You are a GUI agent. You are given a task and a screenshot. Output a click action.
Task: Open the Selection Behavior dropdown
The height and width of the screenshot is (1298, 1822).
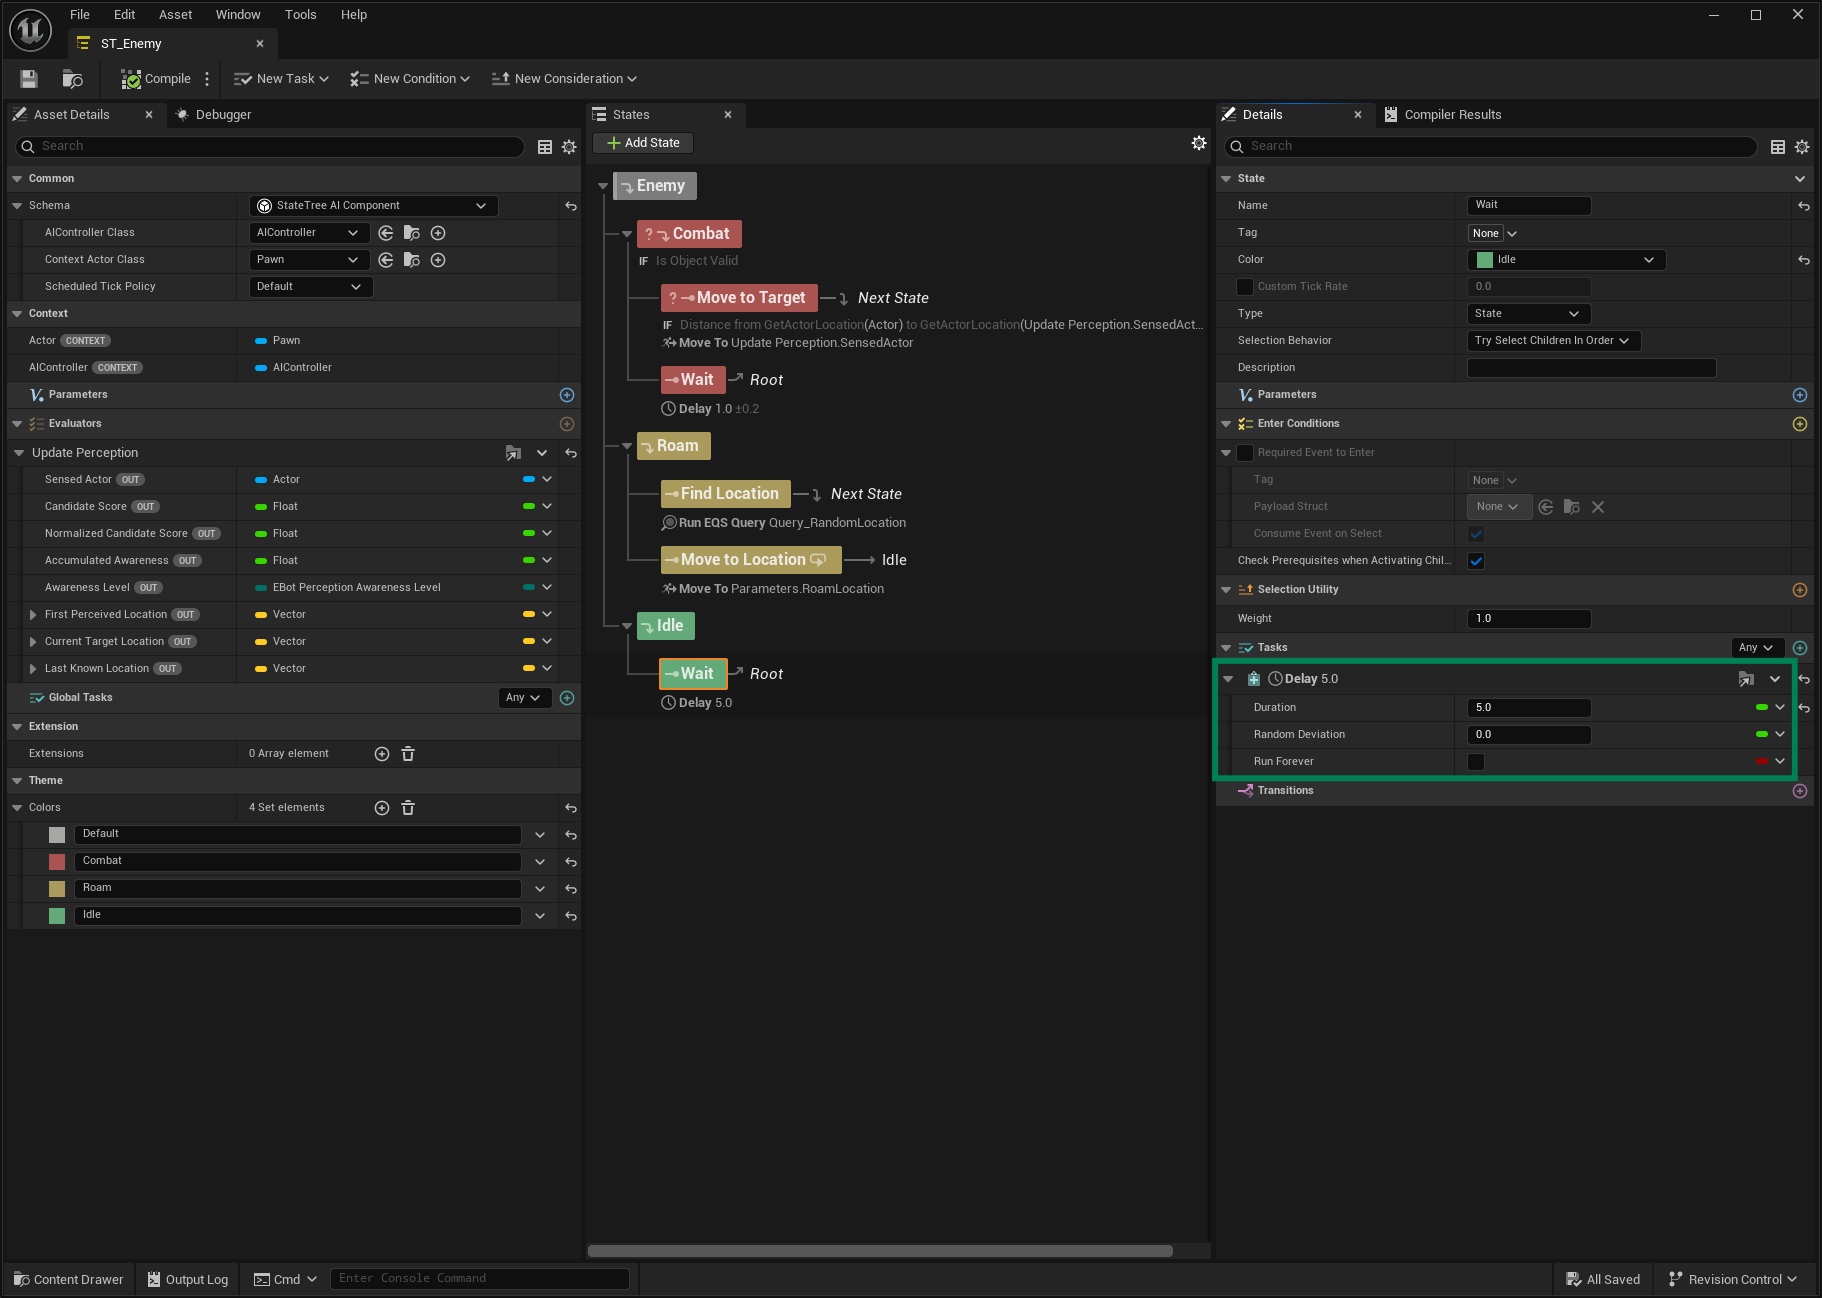point(1552,341)
